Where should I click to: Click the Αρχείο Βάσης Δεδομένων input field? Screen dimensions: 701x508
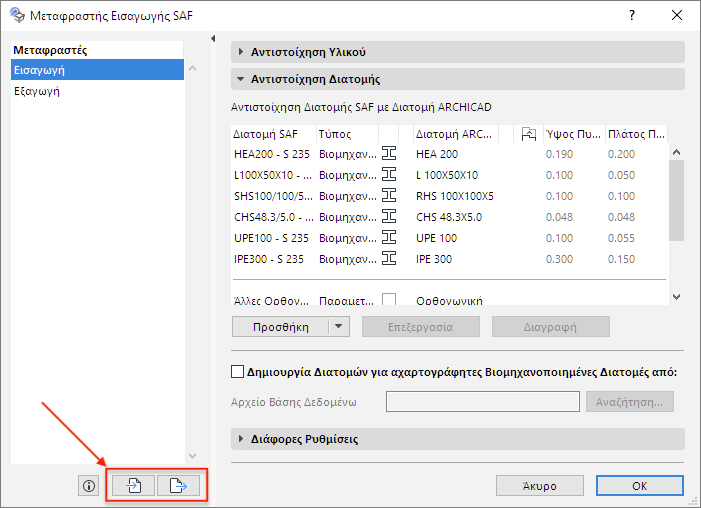pos(483,402)
